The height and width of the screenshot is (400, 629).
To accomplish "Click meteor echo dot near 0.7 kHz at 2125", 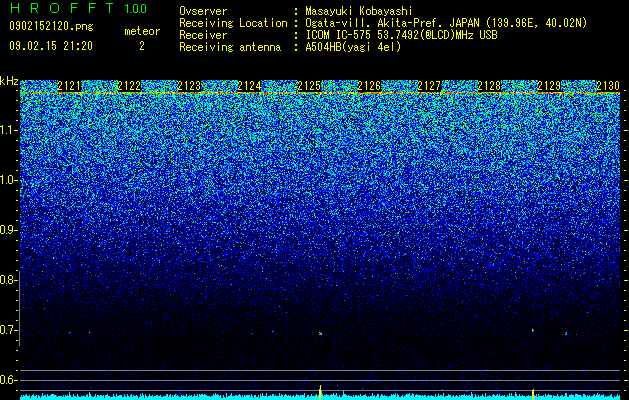I will (320, 333).
